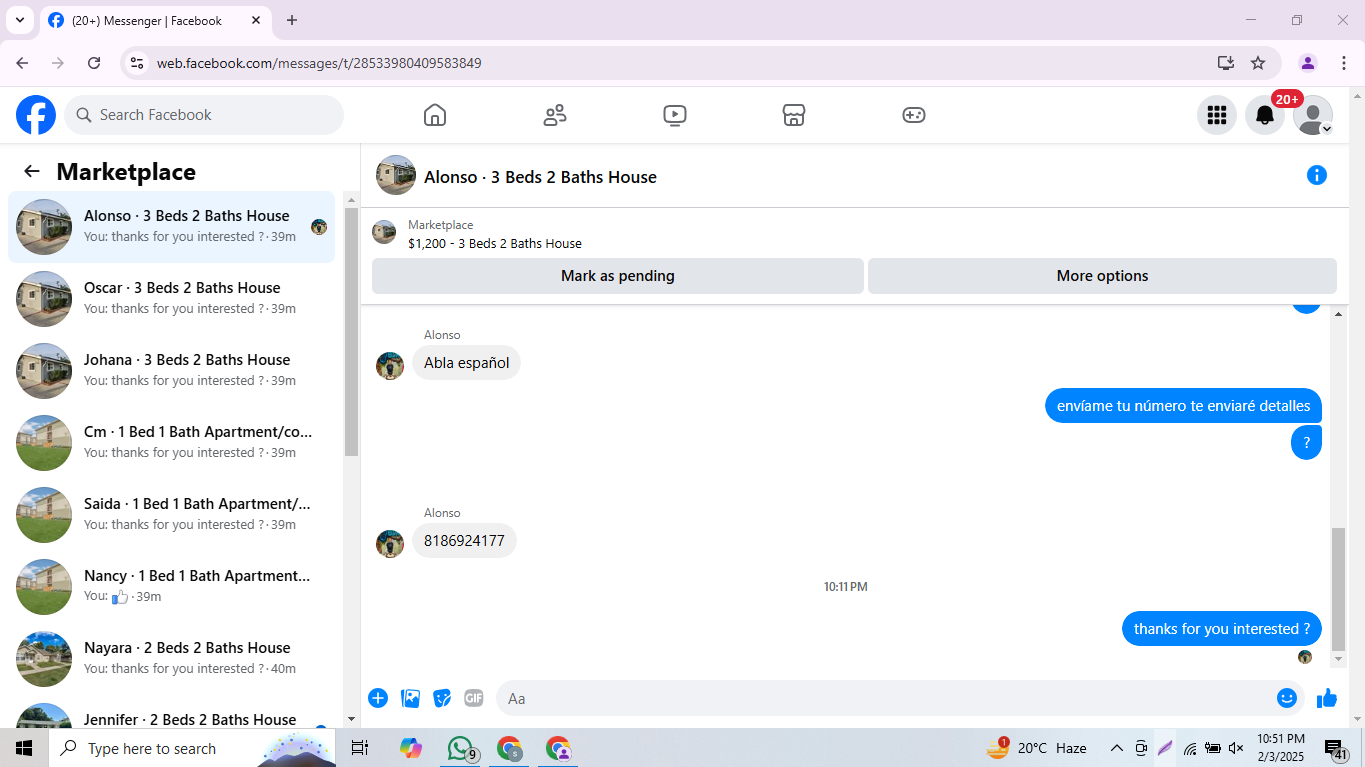Click the Facebook logo icon

pos(36,115)
